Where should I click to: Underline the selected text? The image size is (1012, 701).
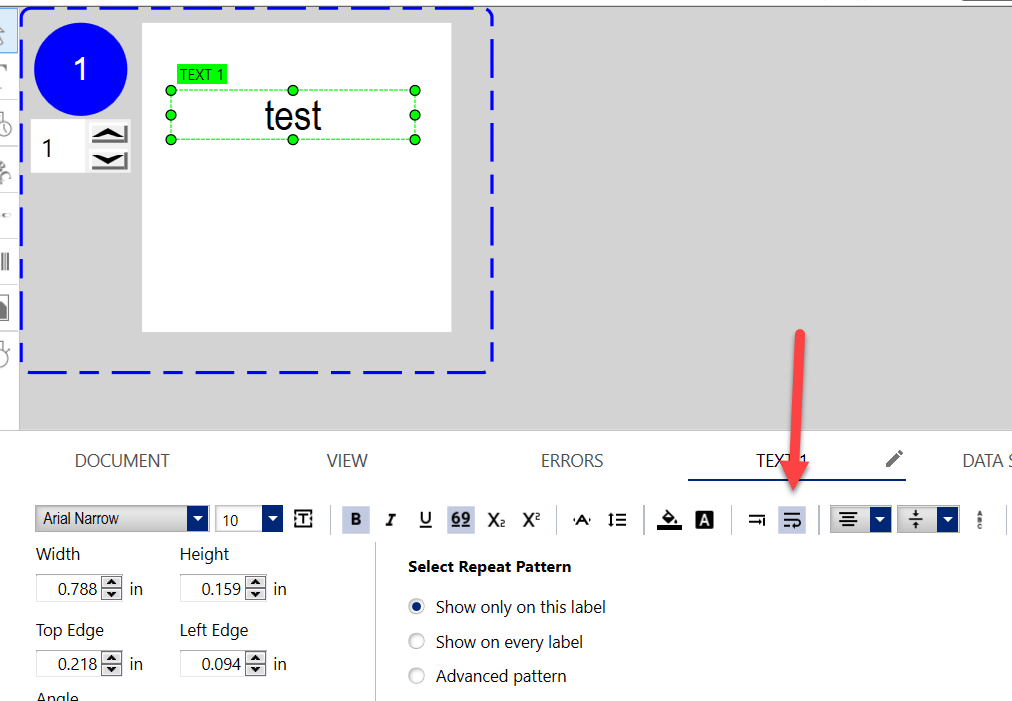(425, 519)
